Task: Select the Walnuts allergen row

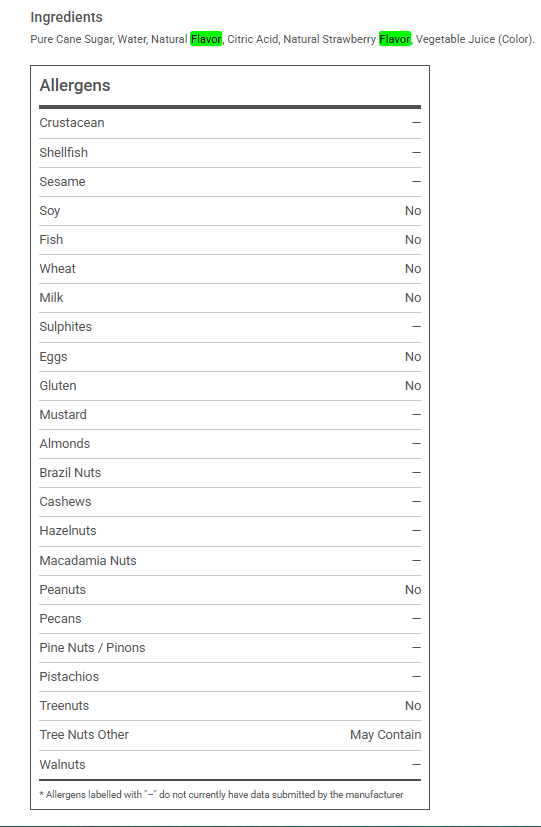Action: click(230, 765)
